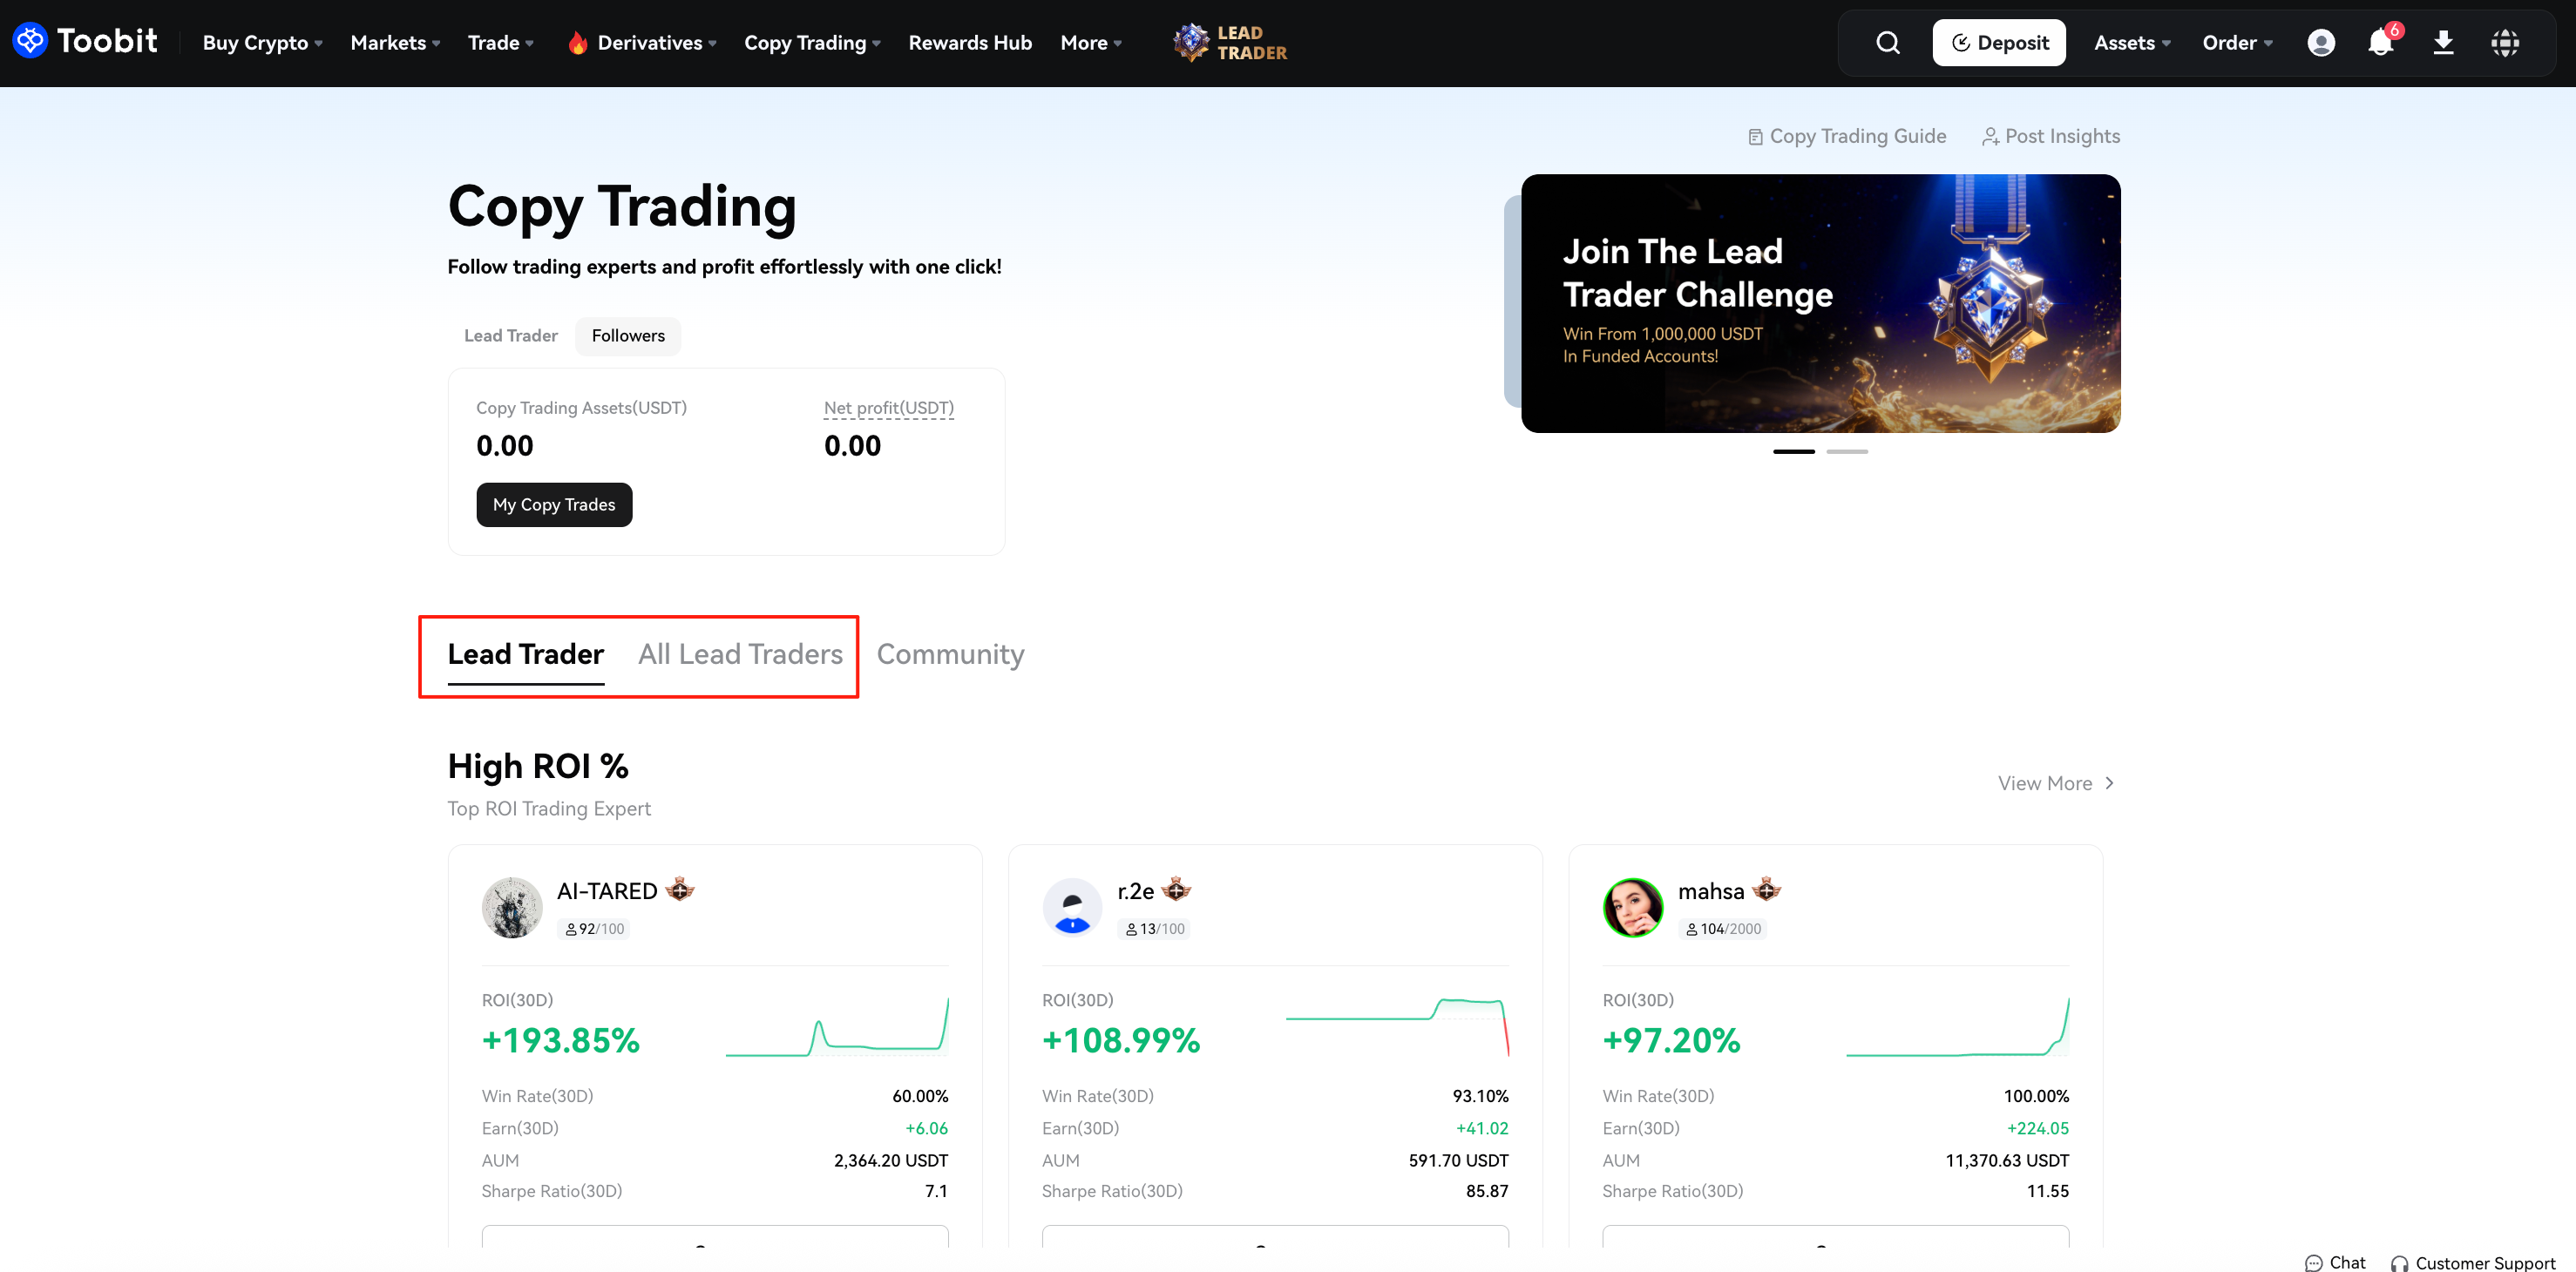
Task: Click the 13/100 followers count
Action: click(1154, 929)
